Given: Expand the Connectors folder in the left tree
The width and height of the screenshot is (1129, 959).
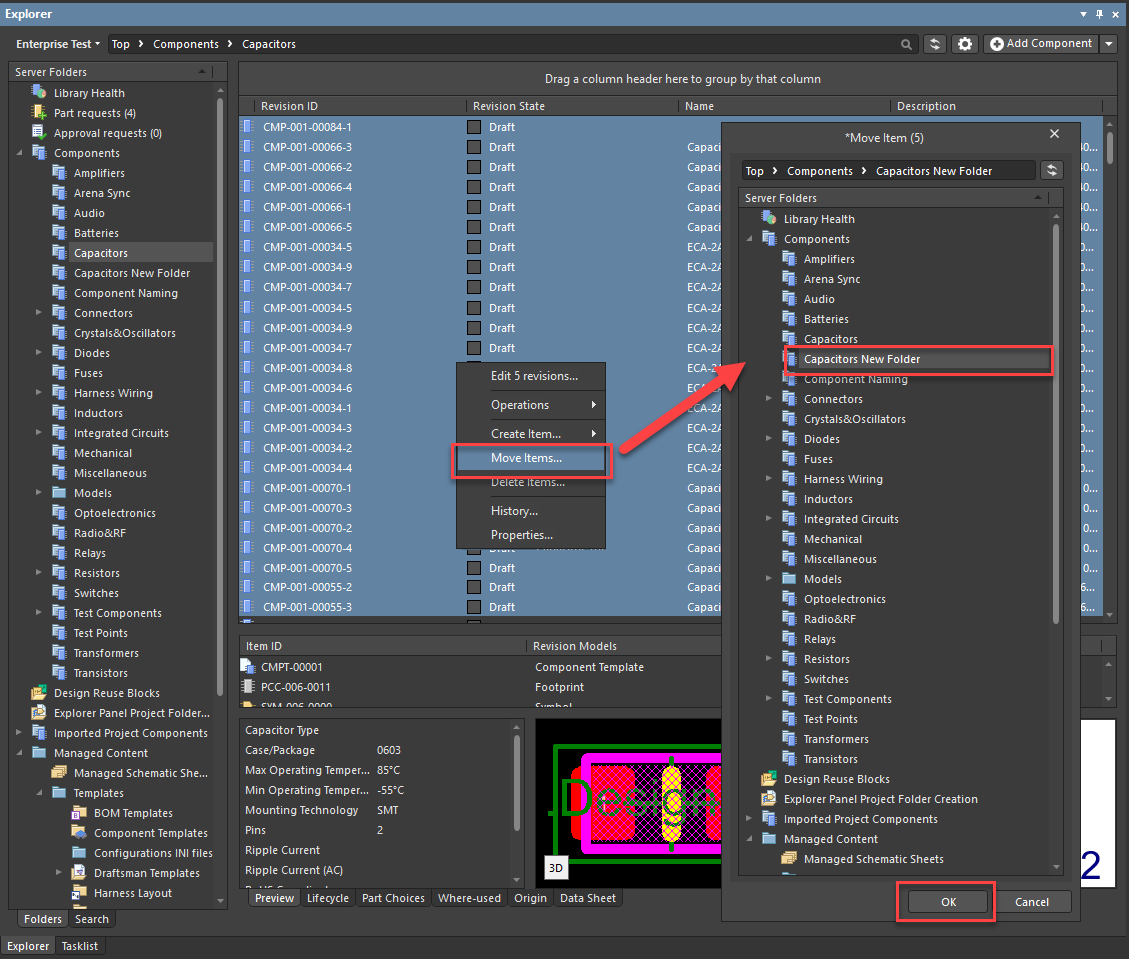Looking at the screenshot, I should [39, 312].
